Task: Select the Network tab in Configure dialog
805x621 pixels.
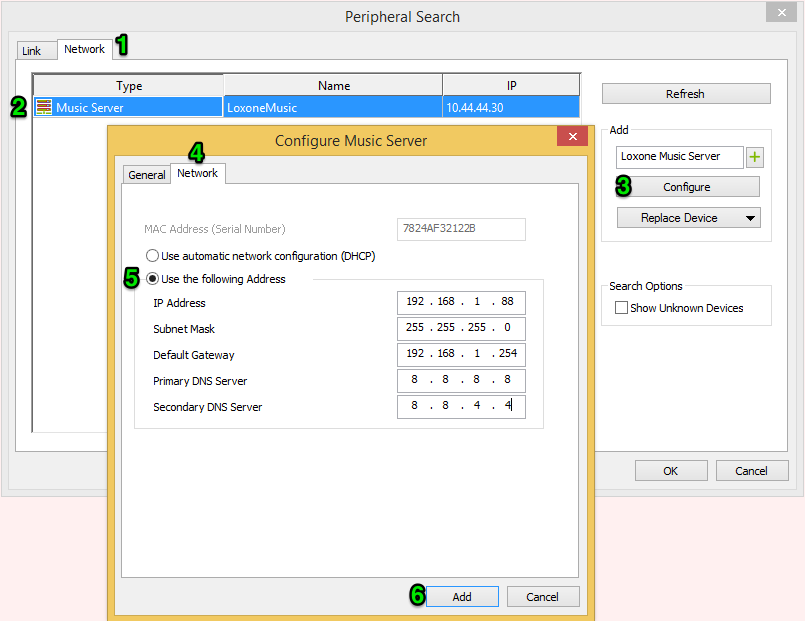Action: click(x=197, y=173)
